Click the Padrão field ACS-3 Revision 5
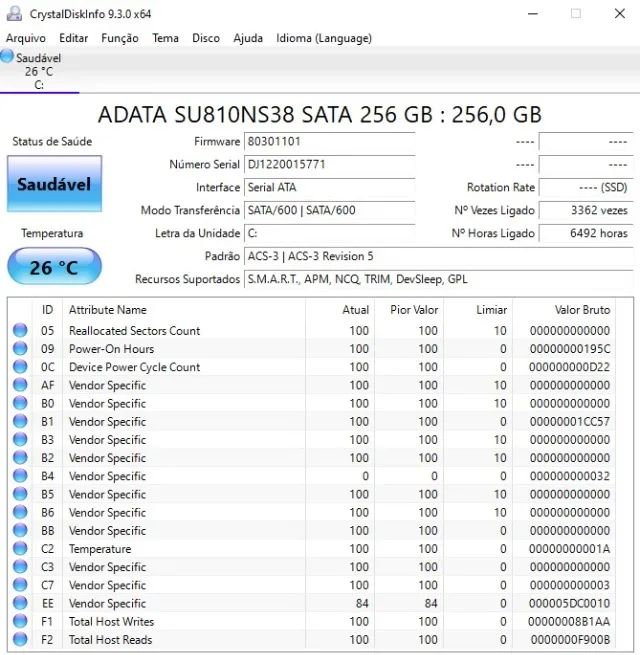This screenshot has width=640, height=655. click(439, 256)
